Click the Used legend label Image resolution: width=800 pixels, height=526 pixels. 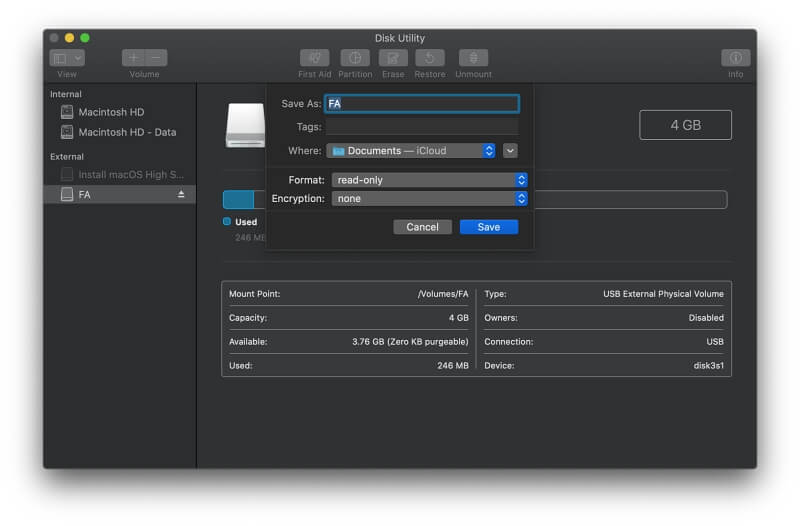pos(246,222)
